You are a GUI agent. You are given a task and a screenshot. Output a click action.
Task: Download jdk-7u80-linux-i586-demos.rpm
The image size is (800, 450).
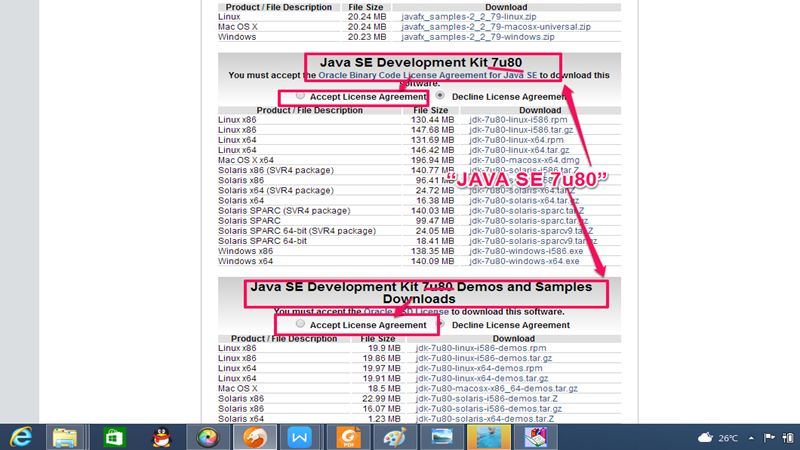tap(481, 348)
